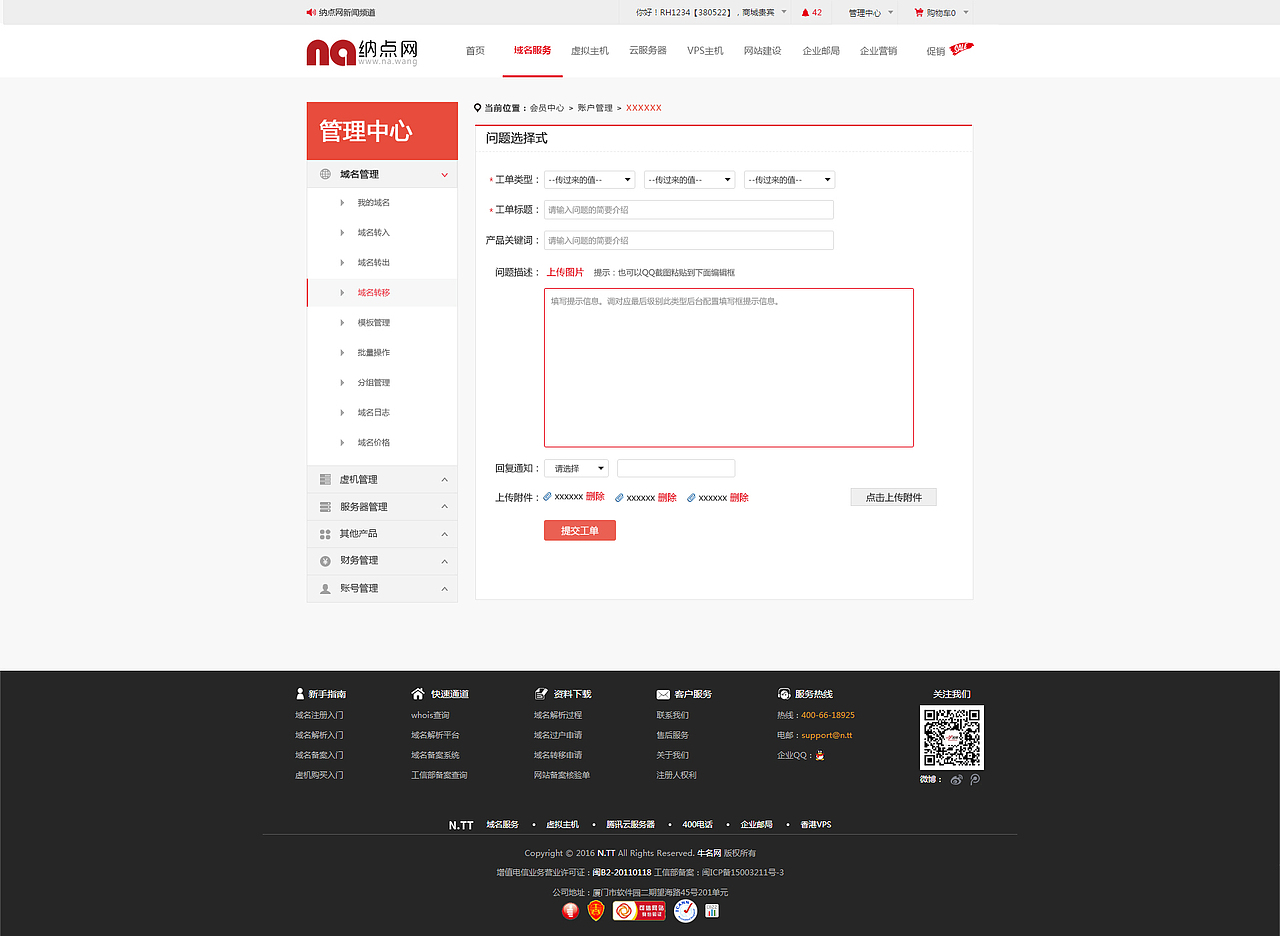The height and width of the screenshot is (936, 1280).
Task: Focus the 工单标题 input field
Action: pos(689,210)
